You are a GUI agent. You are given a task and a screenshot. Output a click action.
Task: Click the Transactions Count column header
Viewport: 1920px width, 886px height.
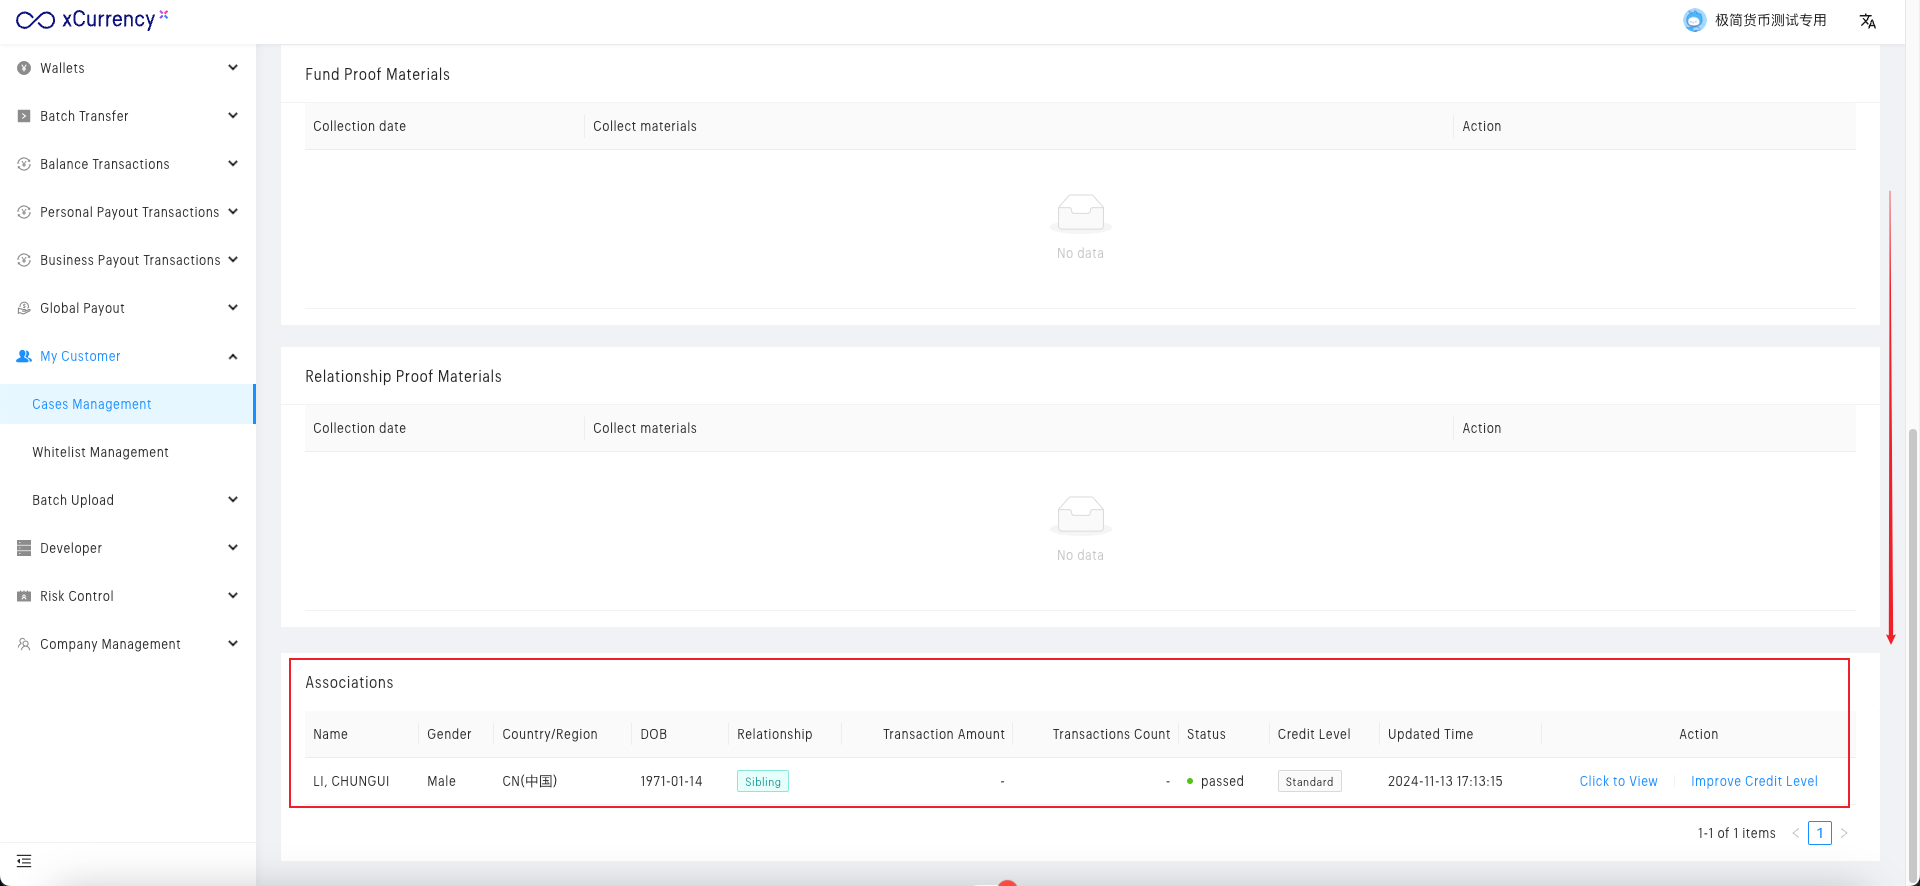1111,734
